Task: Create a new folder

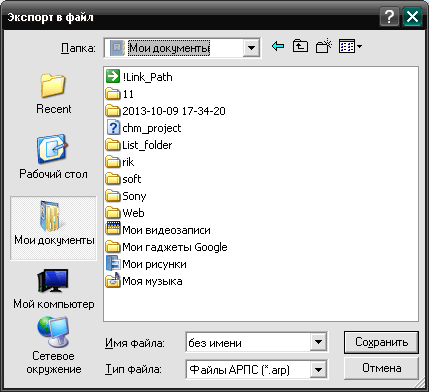Action: (323, 46)
